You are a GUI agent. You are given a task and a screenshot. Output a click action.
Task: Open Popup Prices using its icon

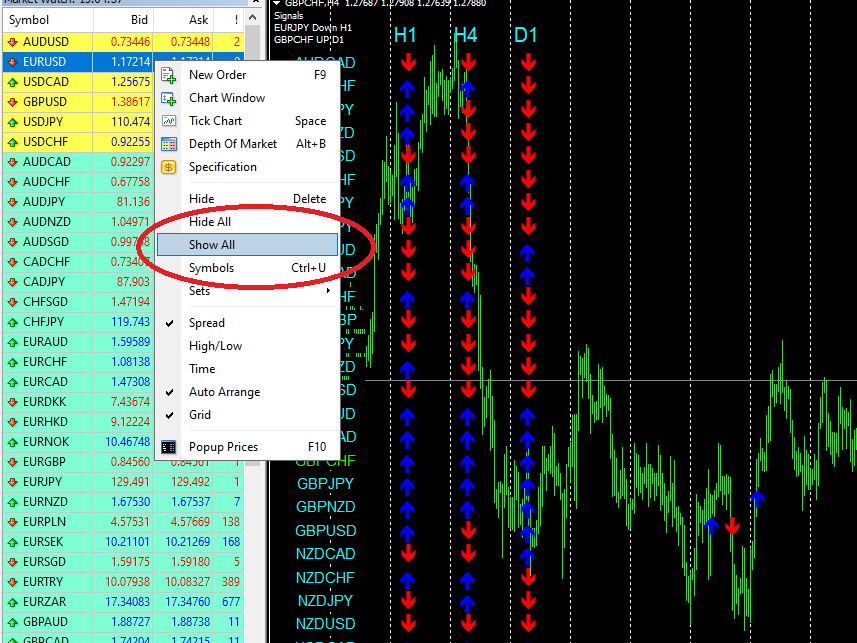tap(170, 447)
